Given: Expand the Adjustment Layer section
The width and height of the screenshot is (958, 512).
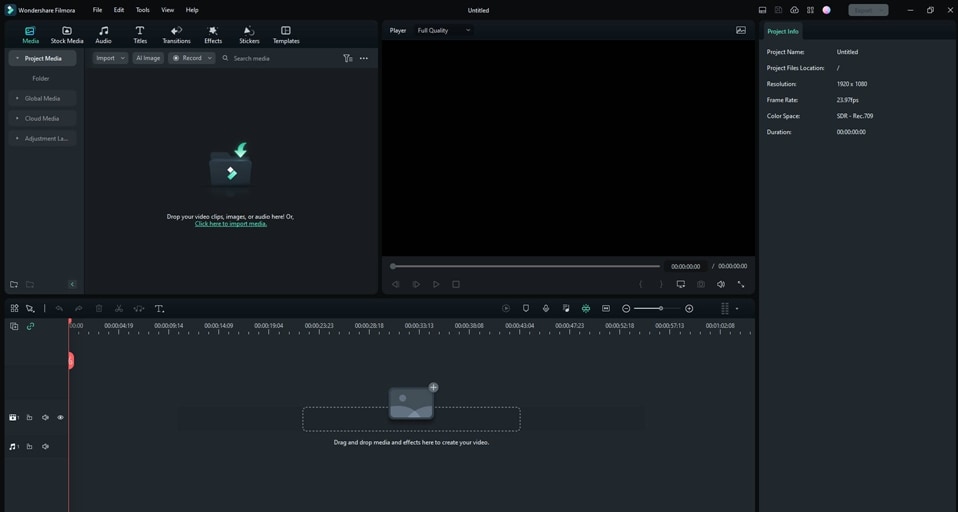Looking at the screenshot, I should [x=17, y=139].
